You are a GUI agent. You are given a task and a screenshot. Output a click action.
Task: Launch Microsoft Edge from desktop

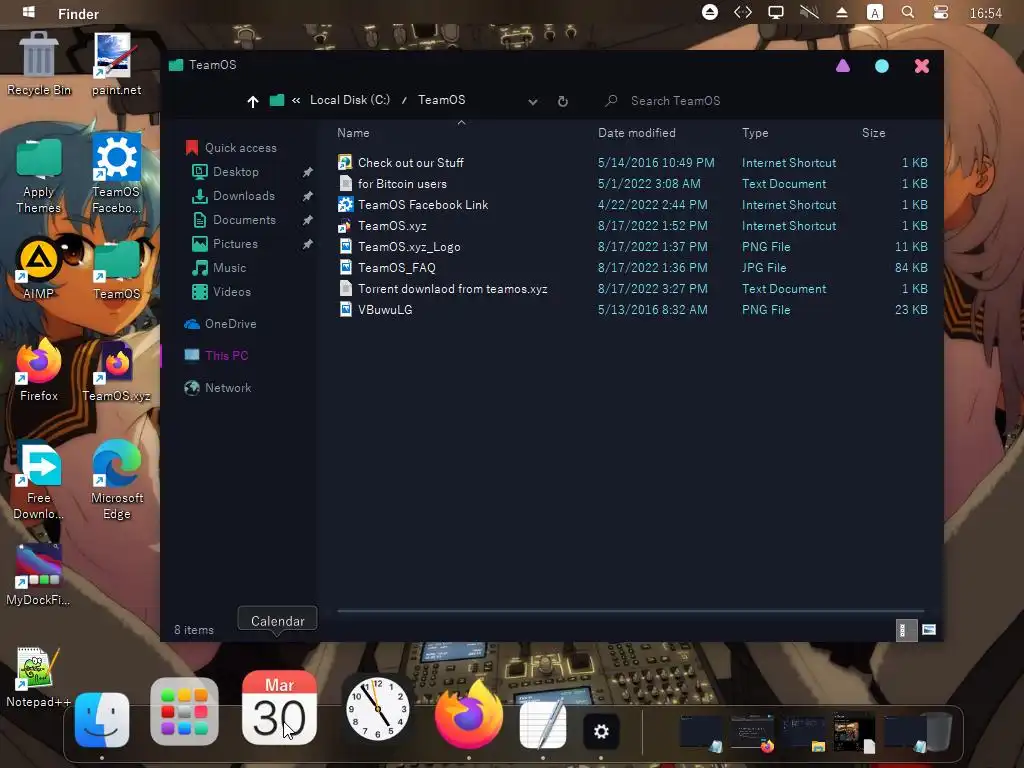click(116, 480)
